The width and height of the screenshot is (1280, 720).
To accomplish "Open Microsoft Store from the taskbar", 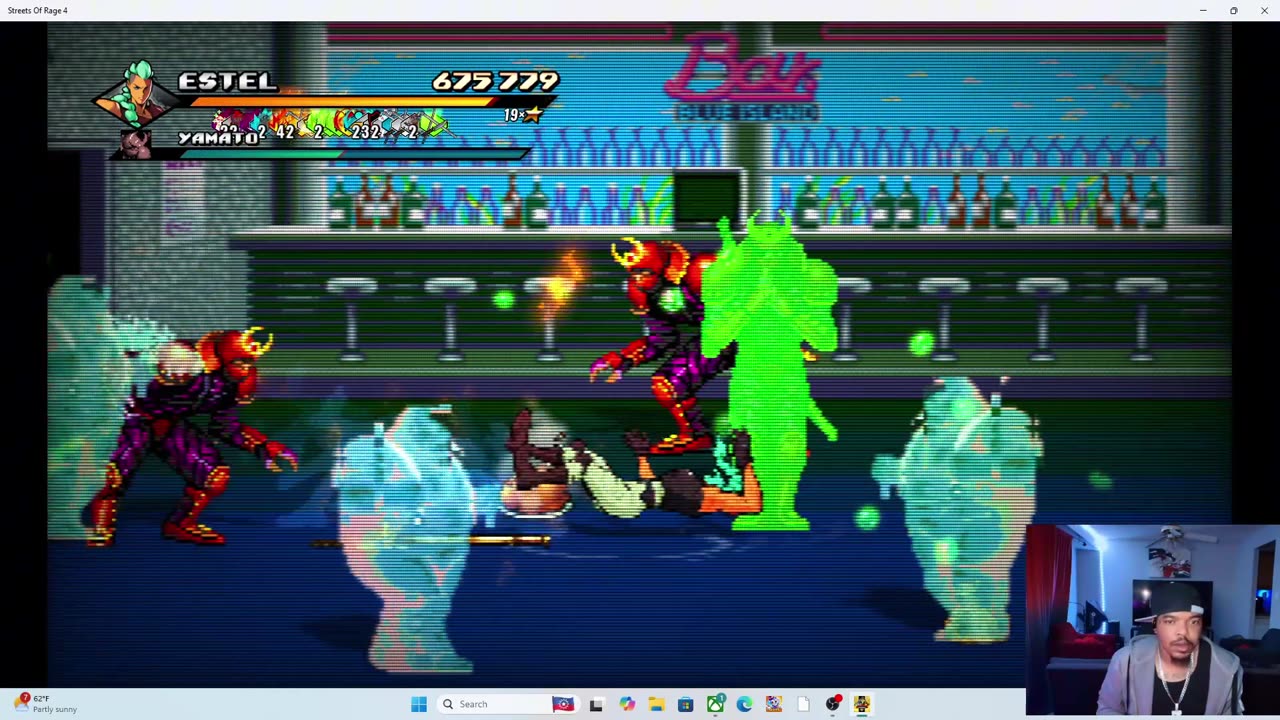I will (x=685, y=704).
